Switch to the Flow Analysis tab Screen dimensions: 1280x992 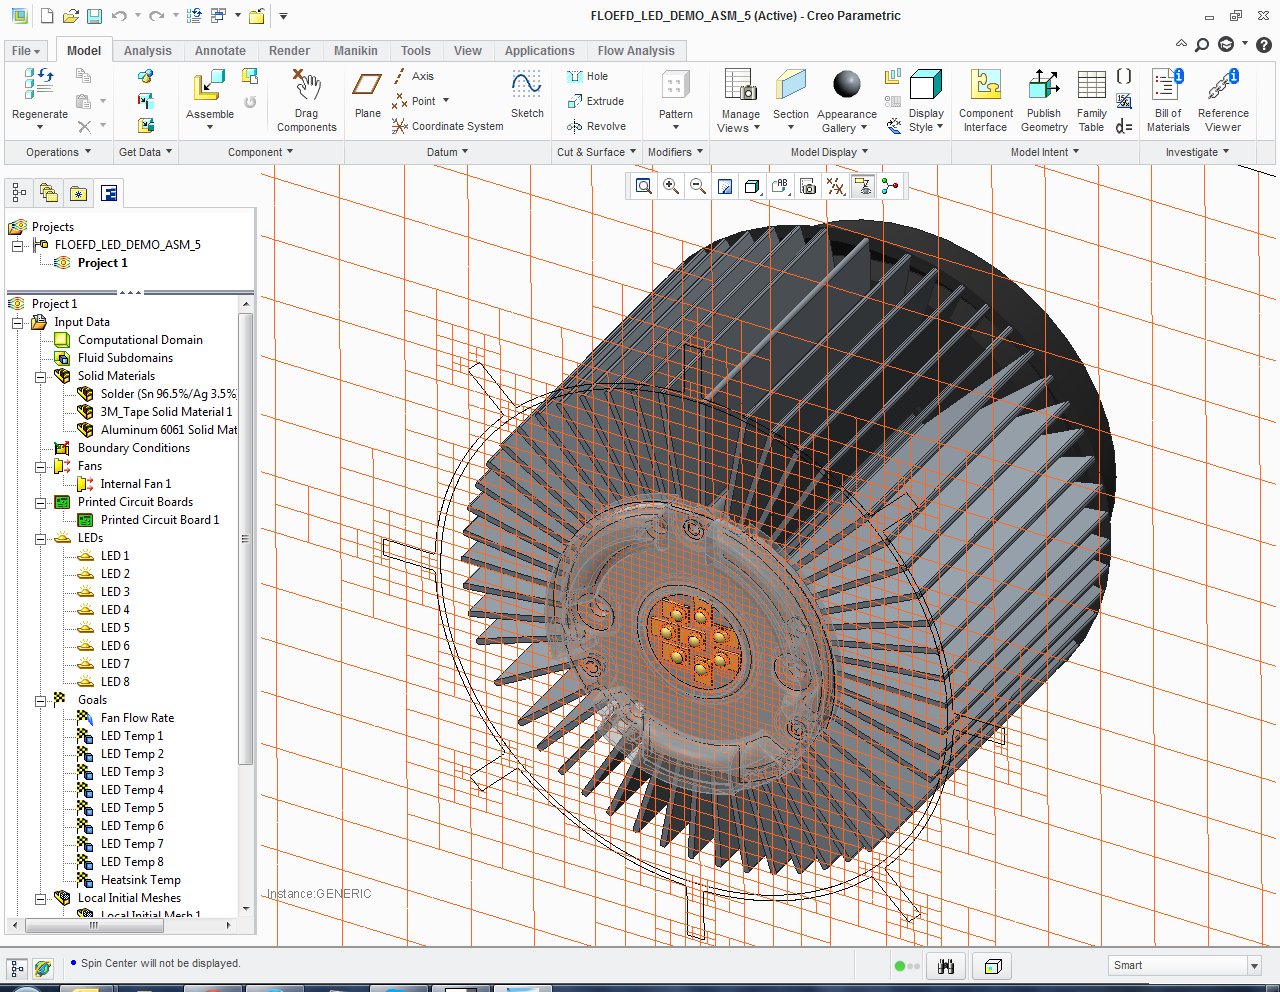pos(635,51)
